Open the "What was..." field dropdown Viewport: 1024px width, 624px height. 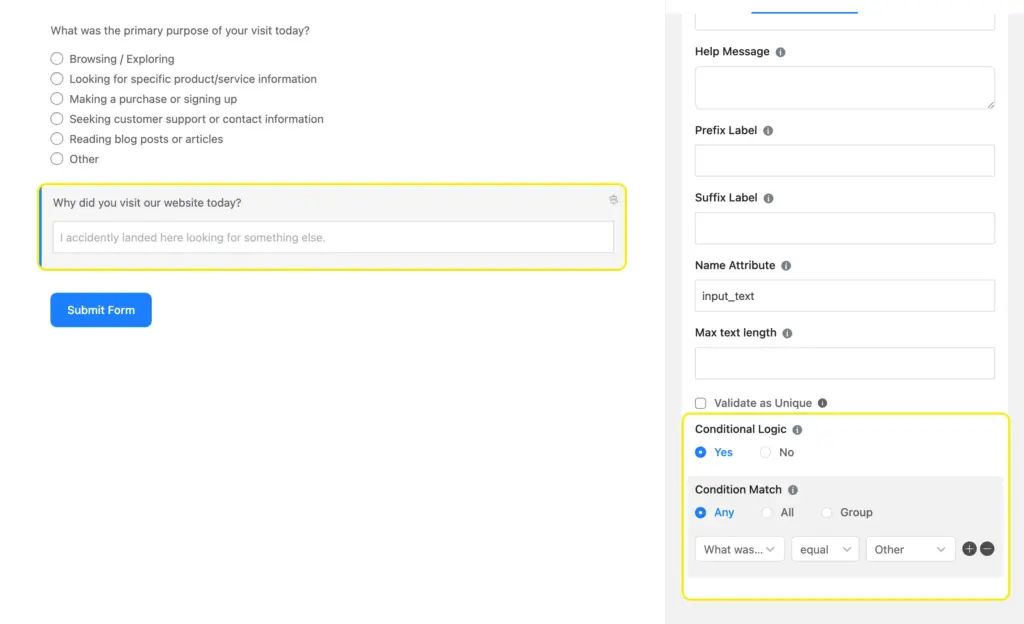click(x=739, y=548)
